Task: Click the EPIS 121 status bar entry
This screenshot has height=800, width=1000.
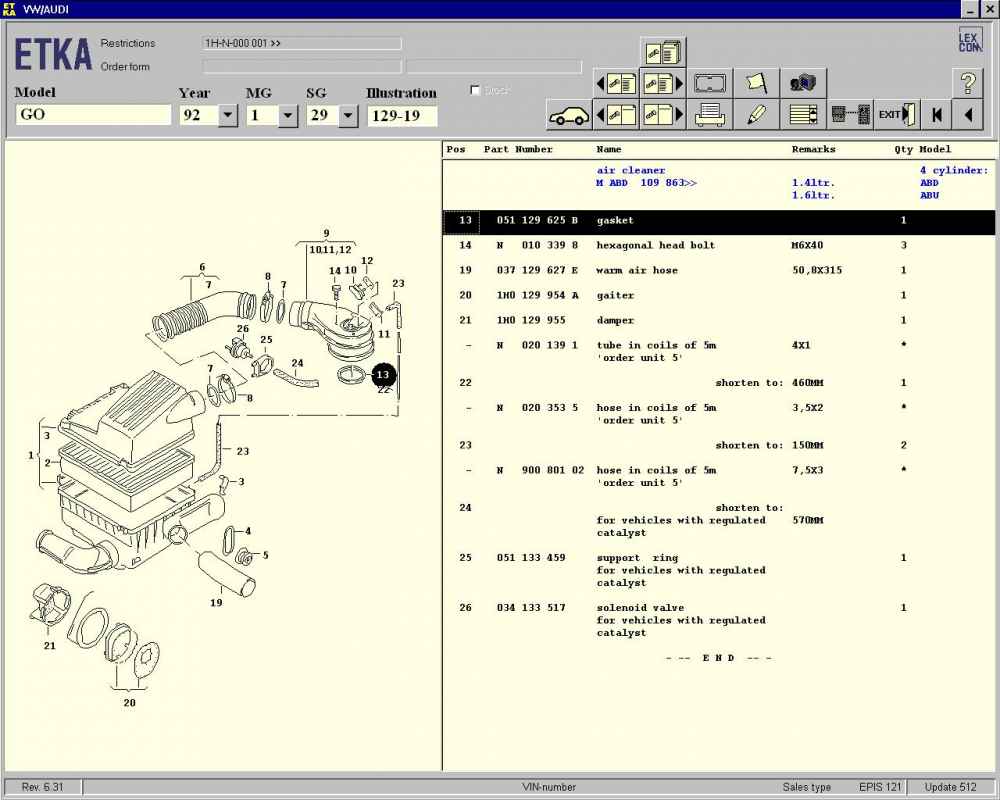Action: tap(880, 787)
